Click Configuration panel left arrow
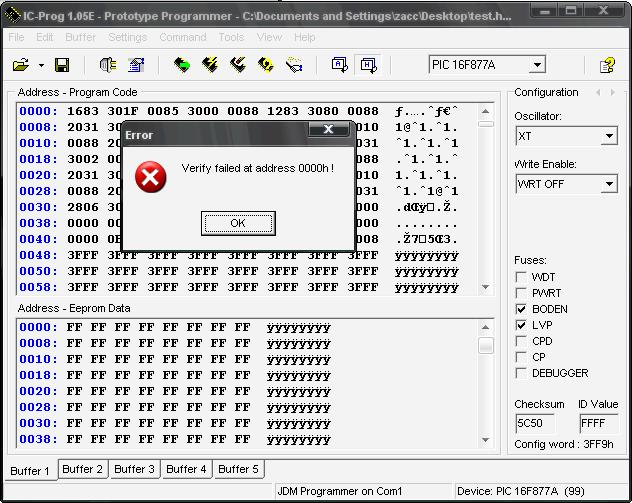Screen dimensions: 632x503 [598, 93]
